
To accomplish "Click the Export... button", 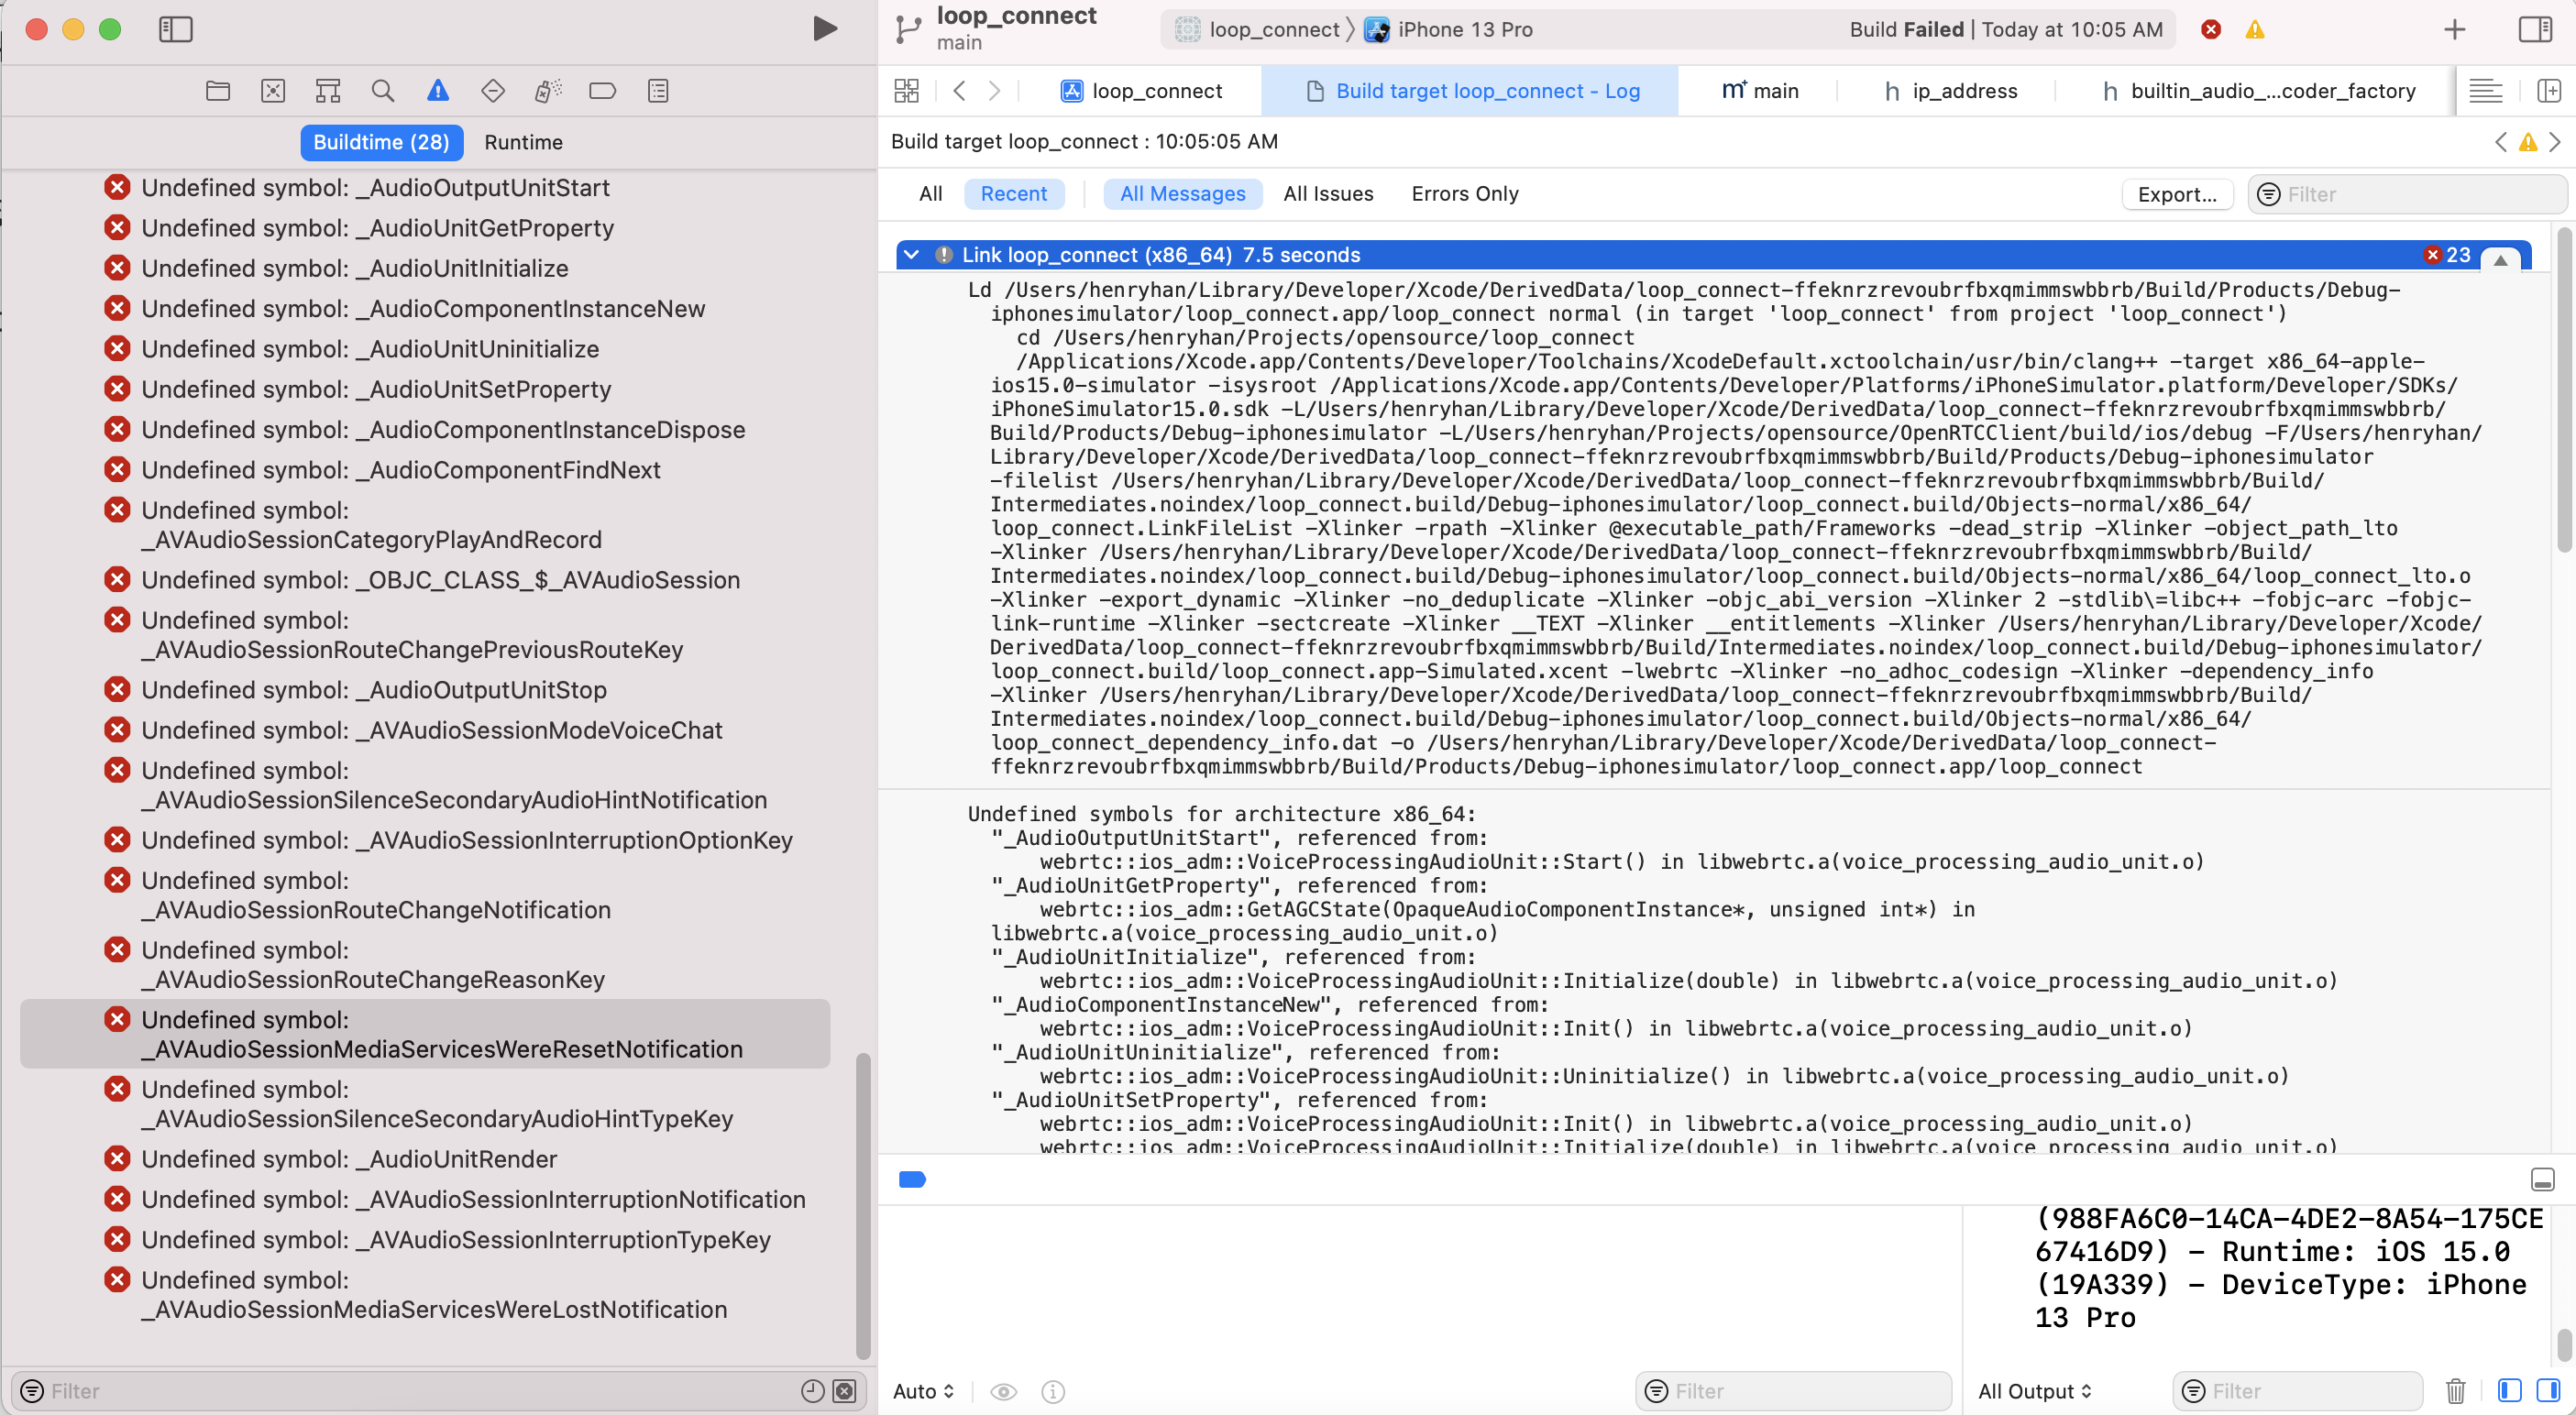I will tap(2177, 194).
